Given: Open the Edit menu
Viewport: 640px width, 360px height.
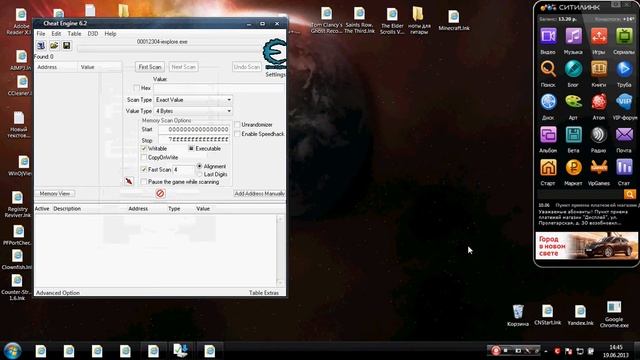Looking at the screenshot, I should pos(56,34).
